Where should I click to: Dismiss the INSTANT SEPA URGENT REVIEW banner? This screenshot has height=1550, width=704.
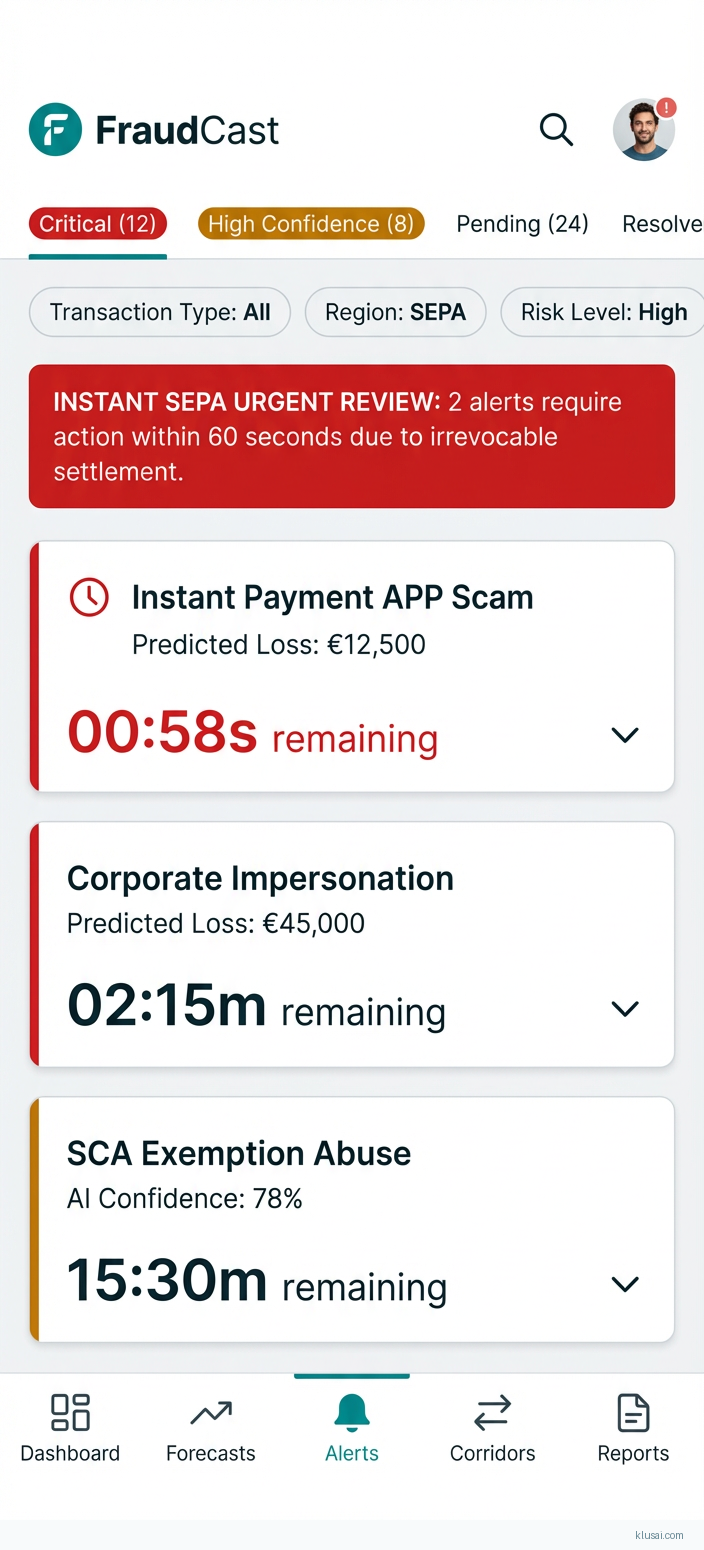pyautogui.click(x=352, y=436)
